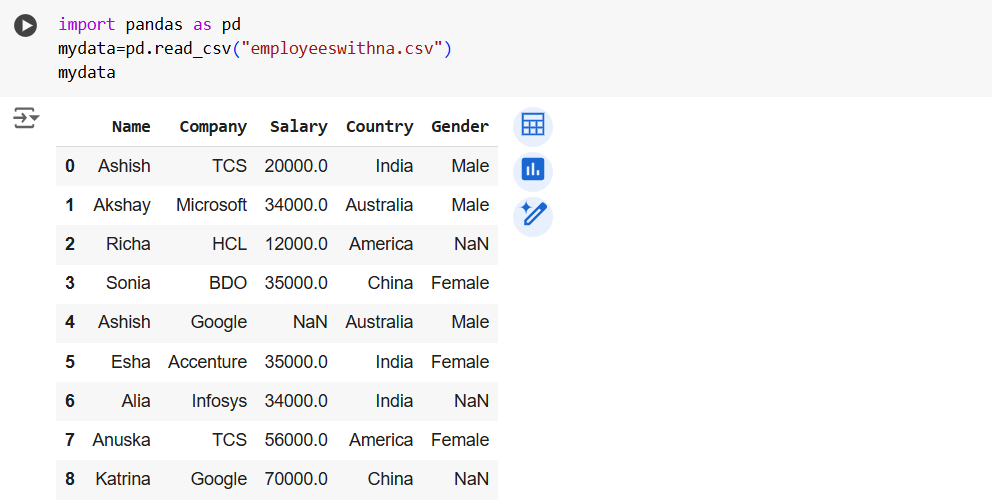Toggle the cell output actions icon

click(x=26, y=119)
